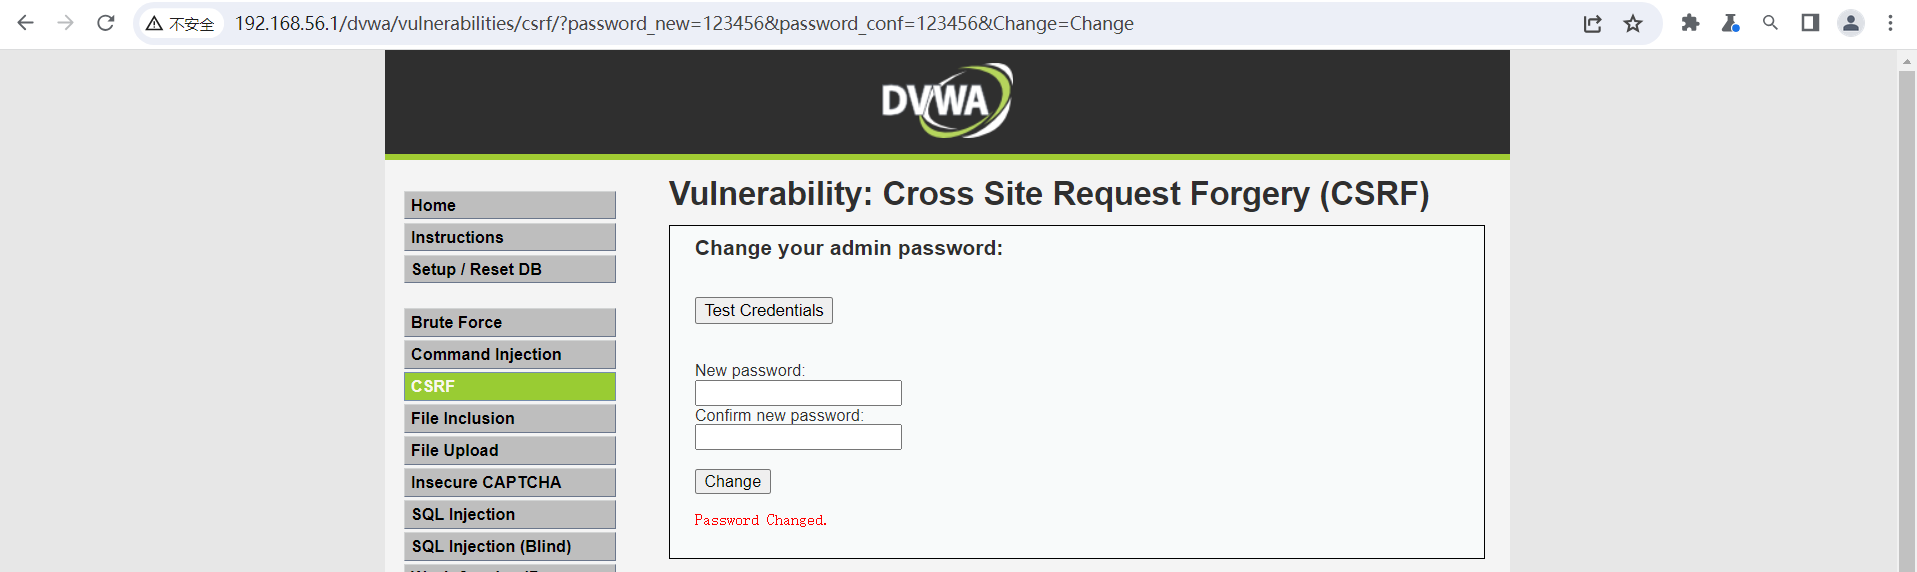Click the Confirm new password field
This screenshot has width=1917, height=572.
coord(798,437)
